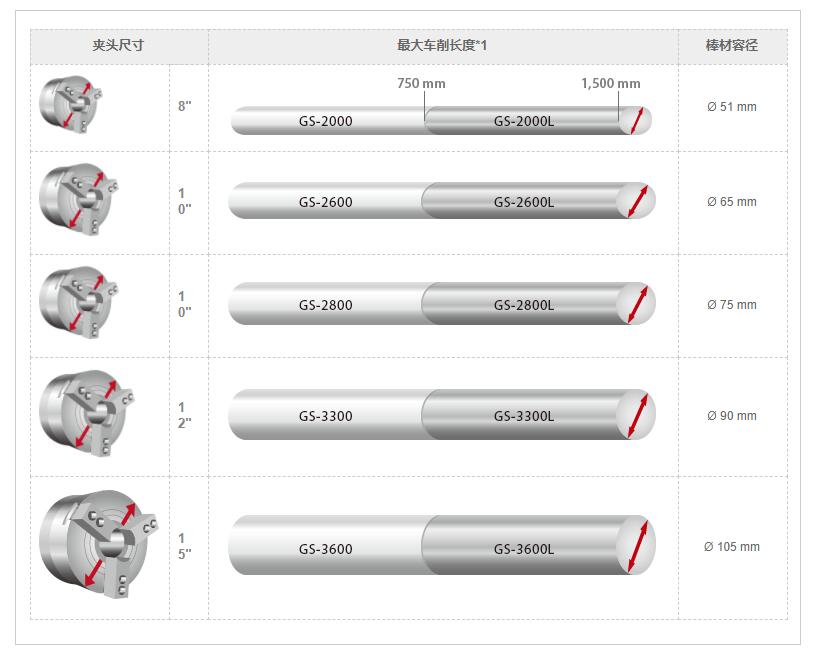This screenshot has height=656, width=813.
Task: Select the GS-3600L bar segment
Action: point(538,545)
